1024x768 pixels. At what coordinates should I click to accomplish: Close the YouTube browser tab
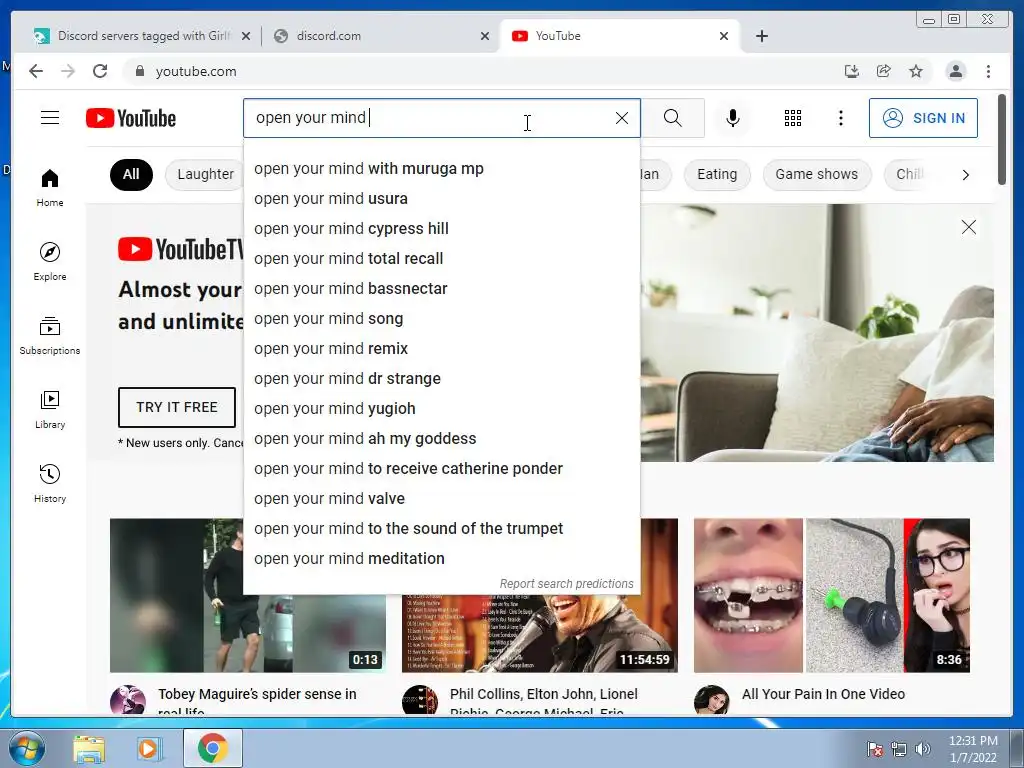(724, 36)
